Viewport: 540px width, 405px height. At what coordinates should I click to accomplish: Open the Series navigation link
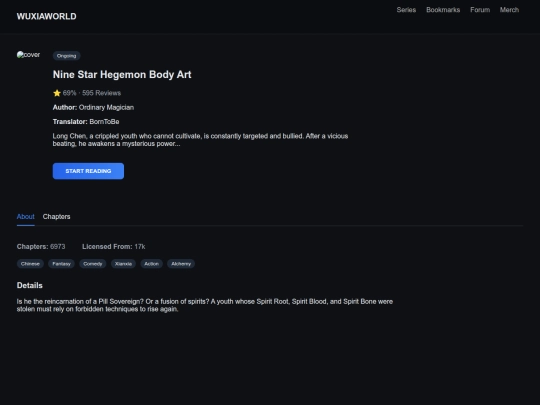tap(406, 10)
